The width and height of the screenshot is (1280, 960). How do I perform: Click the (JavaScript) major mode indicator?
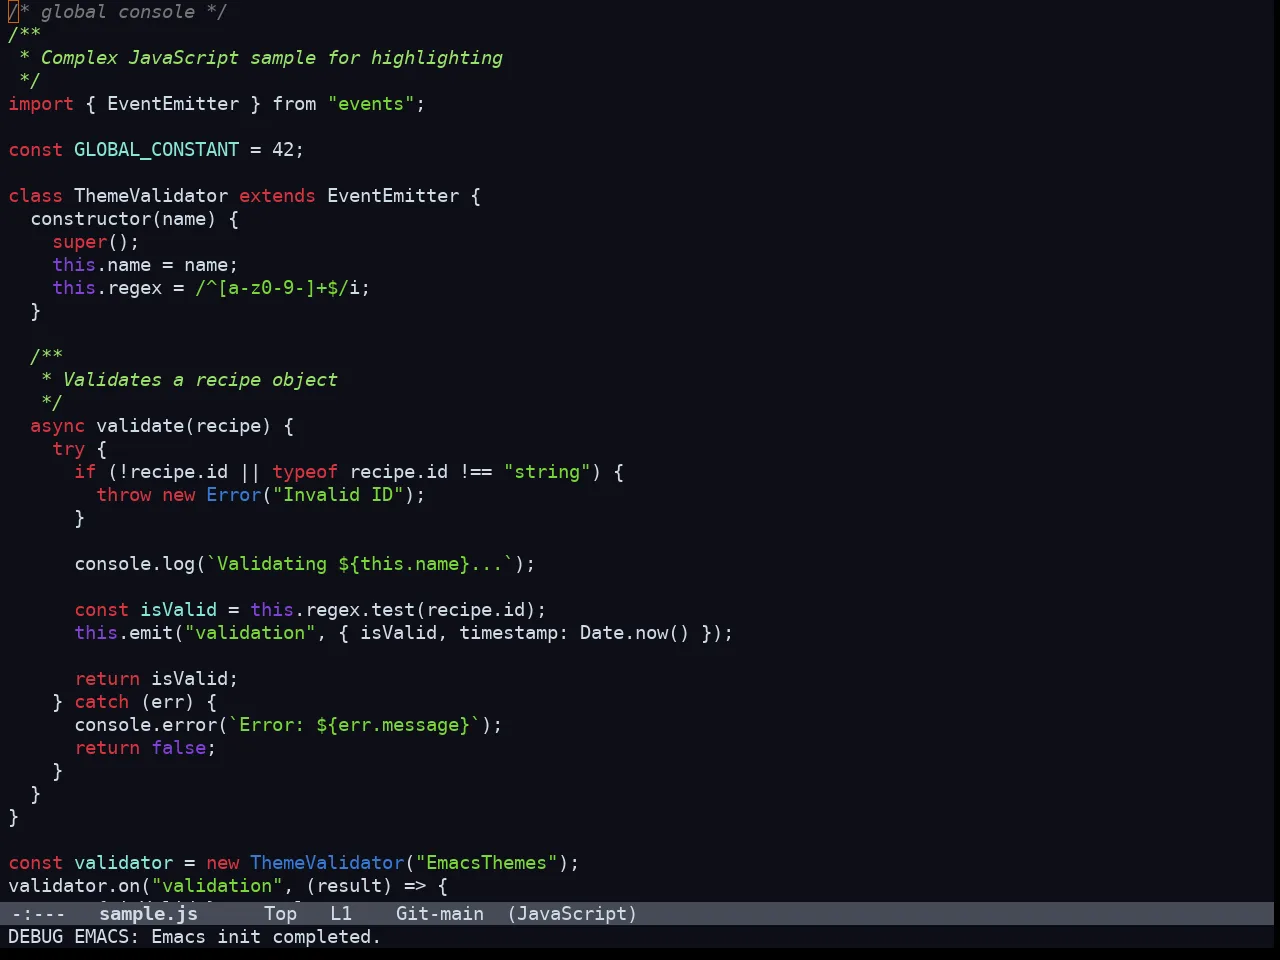572,914
